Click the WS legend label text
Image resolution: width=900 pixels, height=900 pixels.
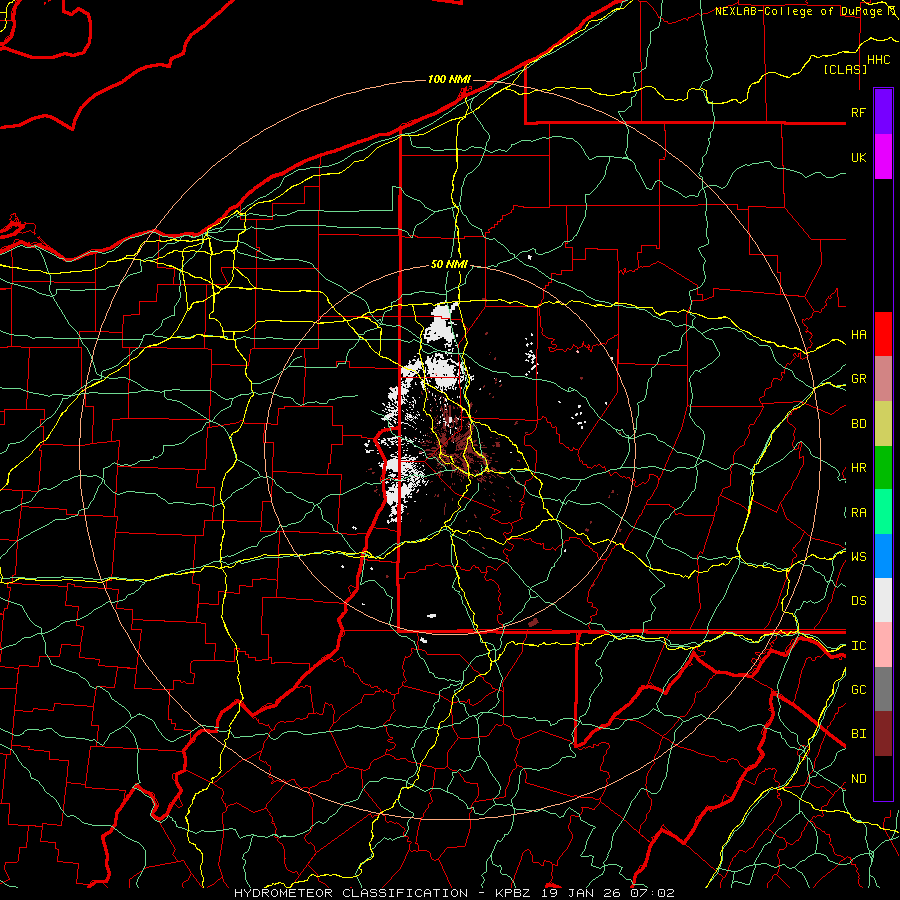coord(858,557)
